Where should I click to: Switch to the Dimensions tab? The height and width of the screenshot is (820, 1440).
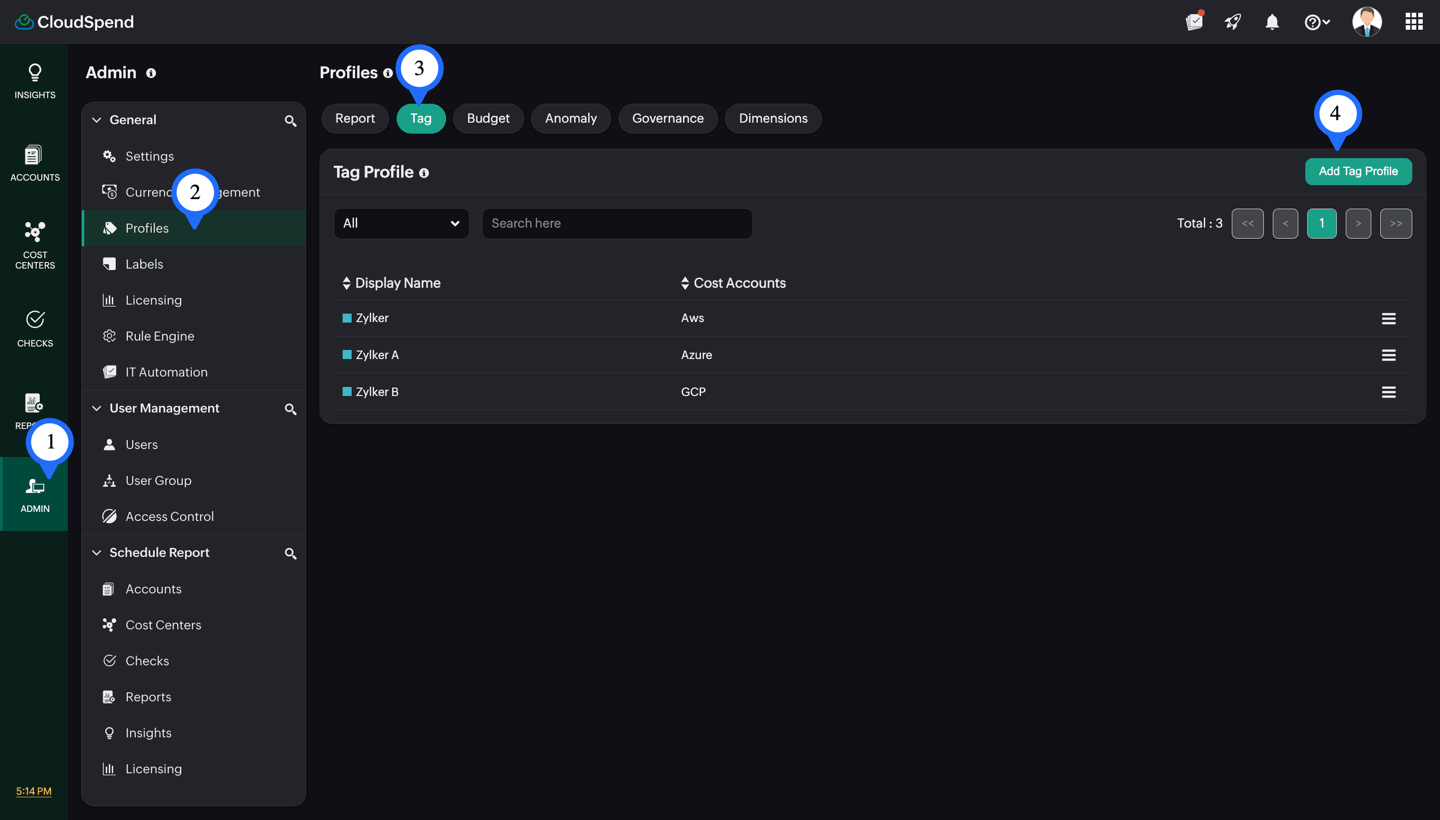[773, 118]
